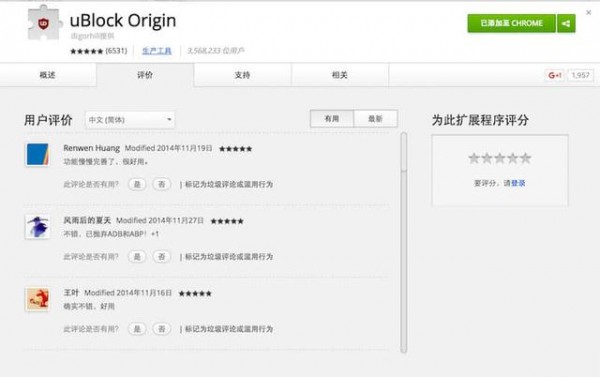The height and width of the screenshot is (377, 600).
Task: Switch to the 评价 tab
Action: [145, 75]
